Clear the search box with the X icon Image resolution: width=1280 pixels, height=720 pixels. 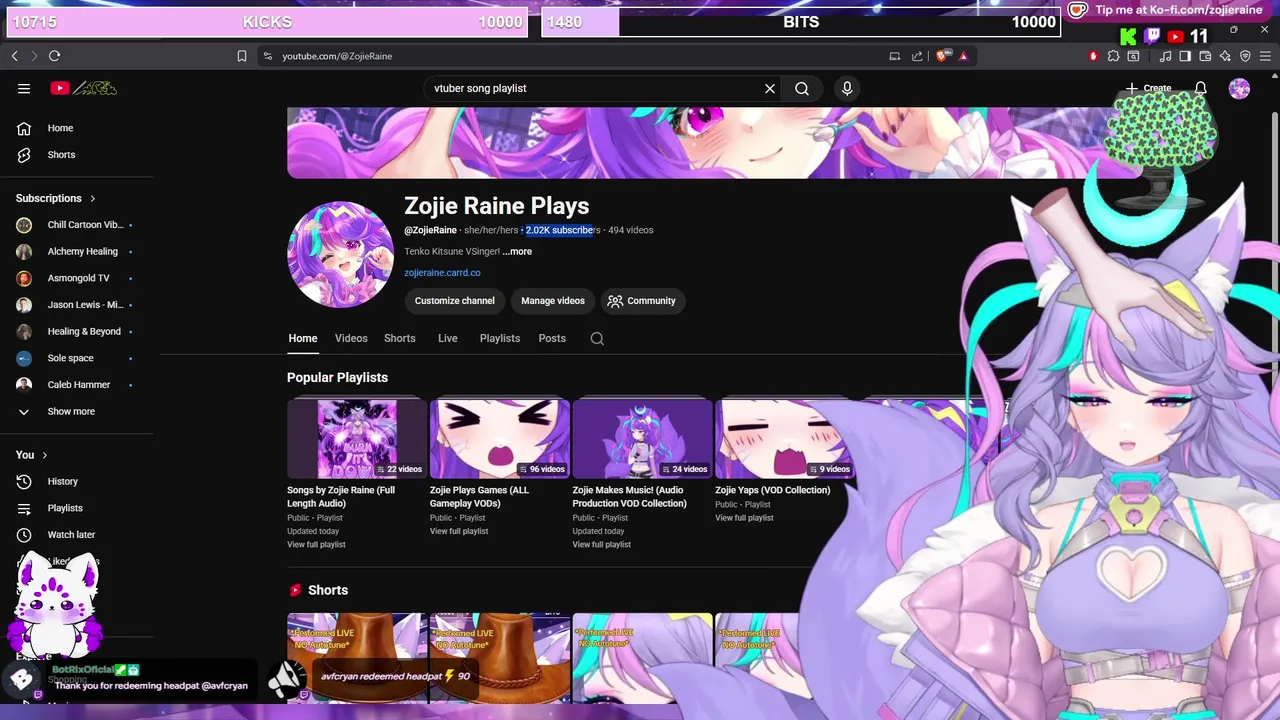click(x=770, y=88)
